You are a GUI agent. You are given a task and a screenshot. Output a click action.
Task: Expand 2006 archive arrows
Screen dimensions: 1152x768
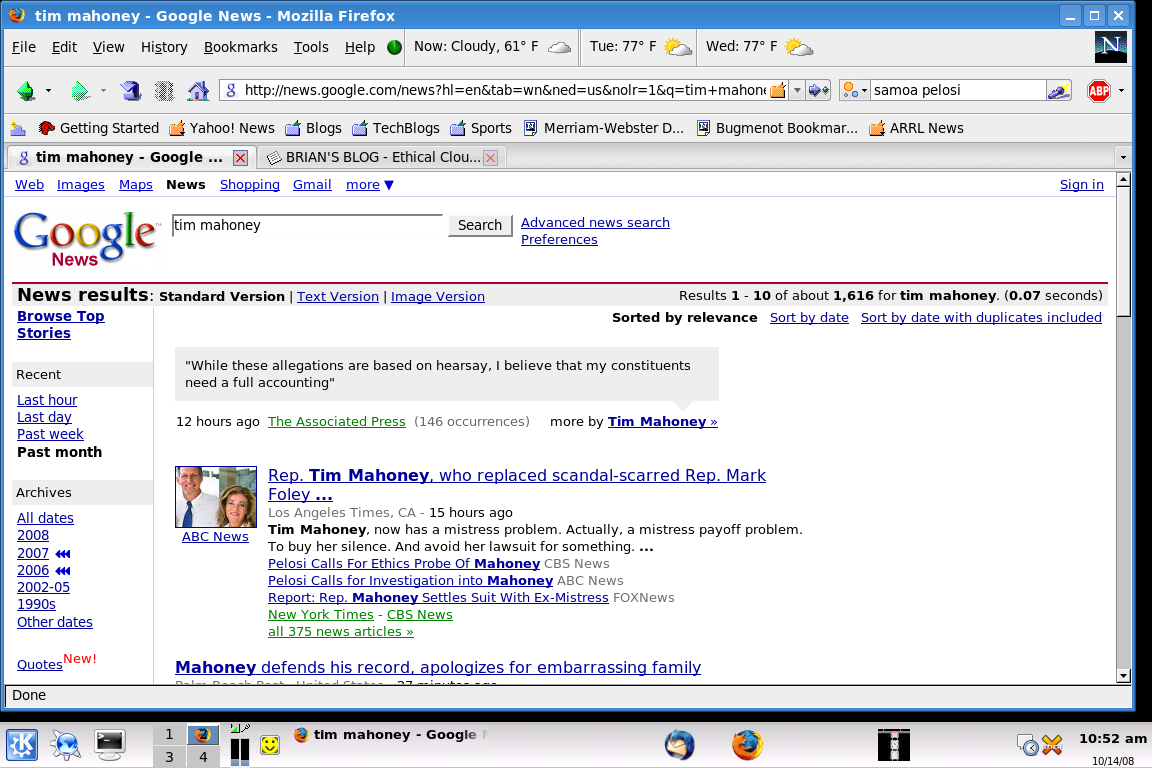63,571
